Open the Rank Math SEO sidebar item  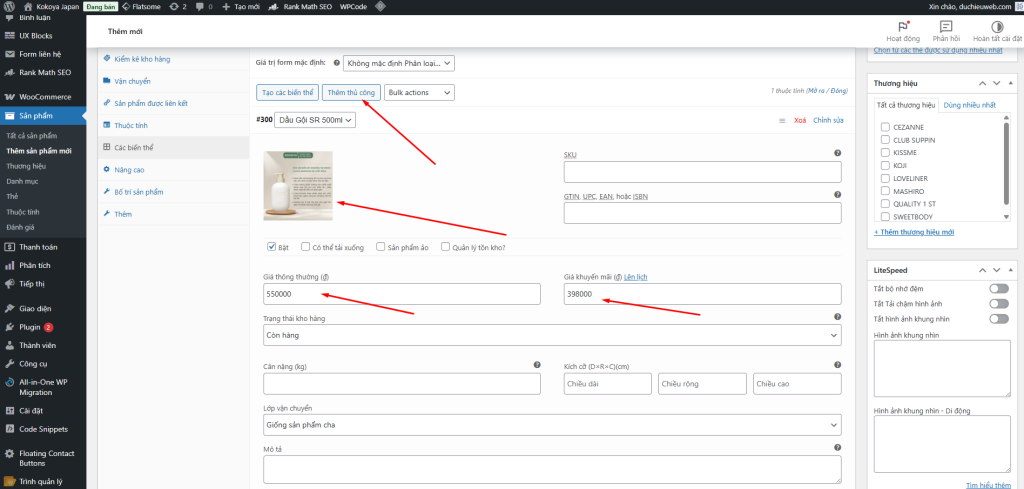tap(44, 73)
